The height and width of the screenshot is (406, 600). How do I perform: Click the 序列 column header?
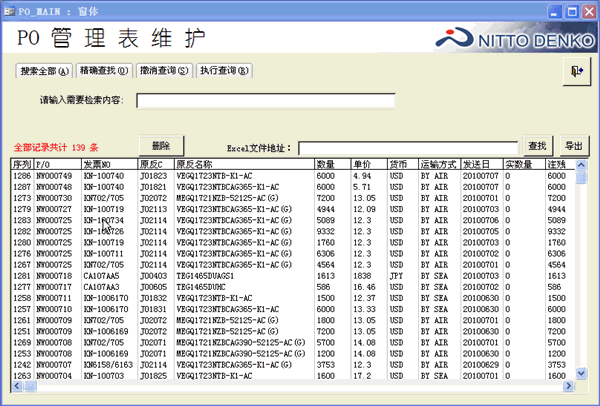point(22,165)
